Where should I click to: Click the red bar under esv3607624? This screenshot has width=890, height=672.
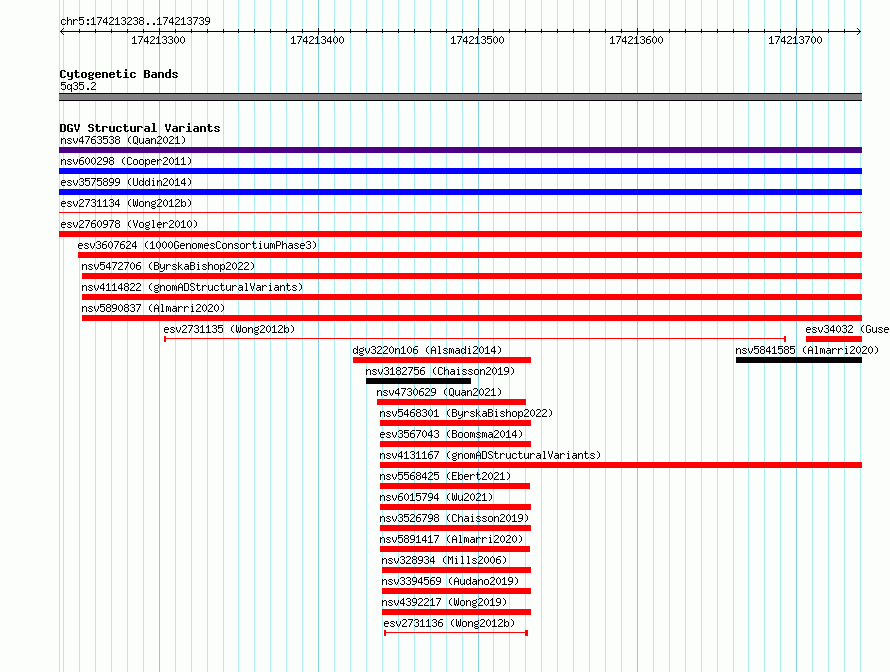click(470, 255)
